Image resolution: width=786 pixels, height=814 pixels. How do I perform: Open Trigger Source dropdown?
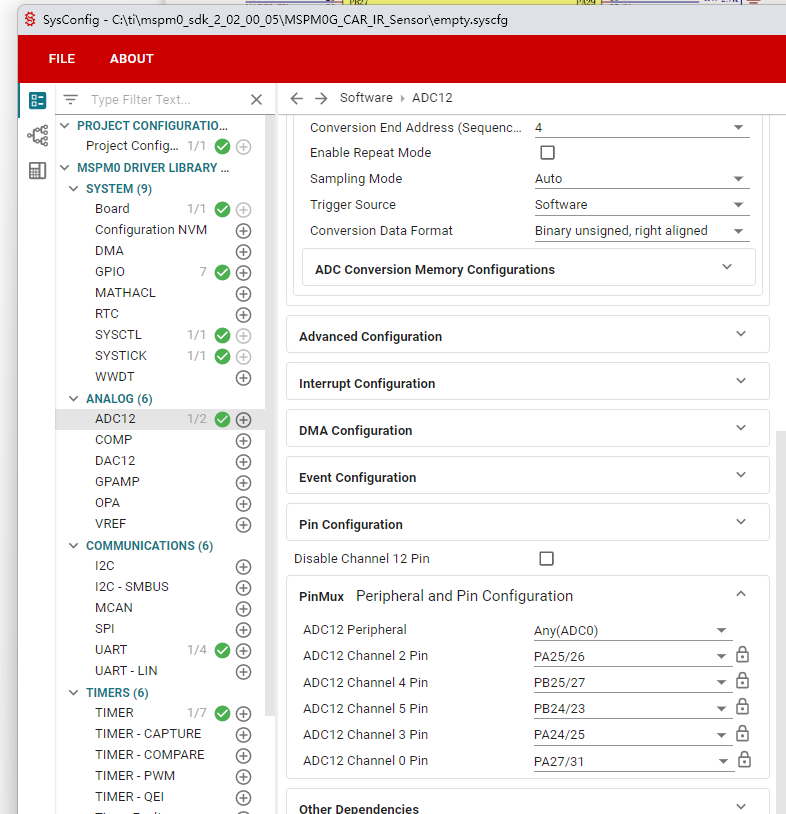(x=642, y=205)
